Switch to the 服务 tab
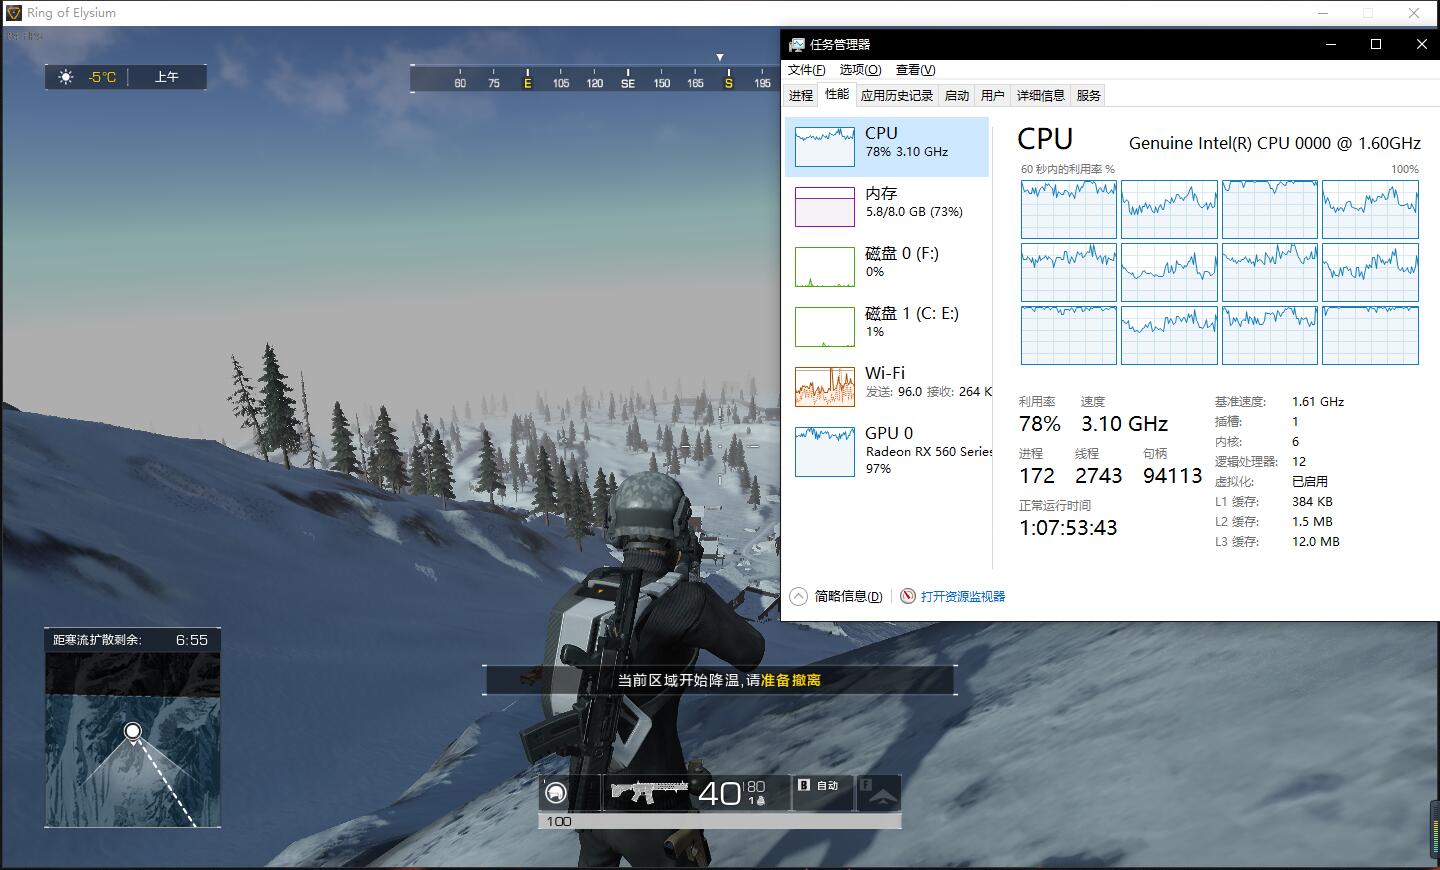1440x870 pixels. 1089,96
